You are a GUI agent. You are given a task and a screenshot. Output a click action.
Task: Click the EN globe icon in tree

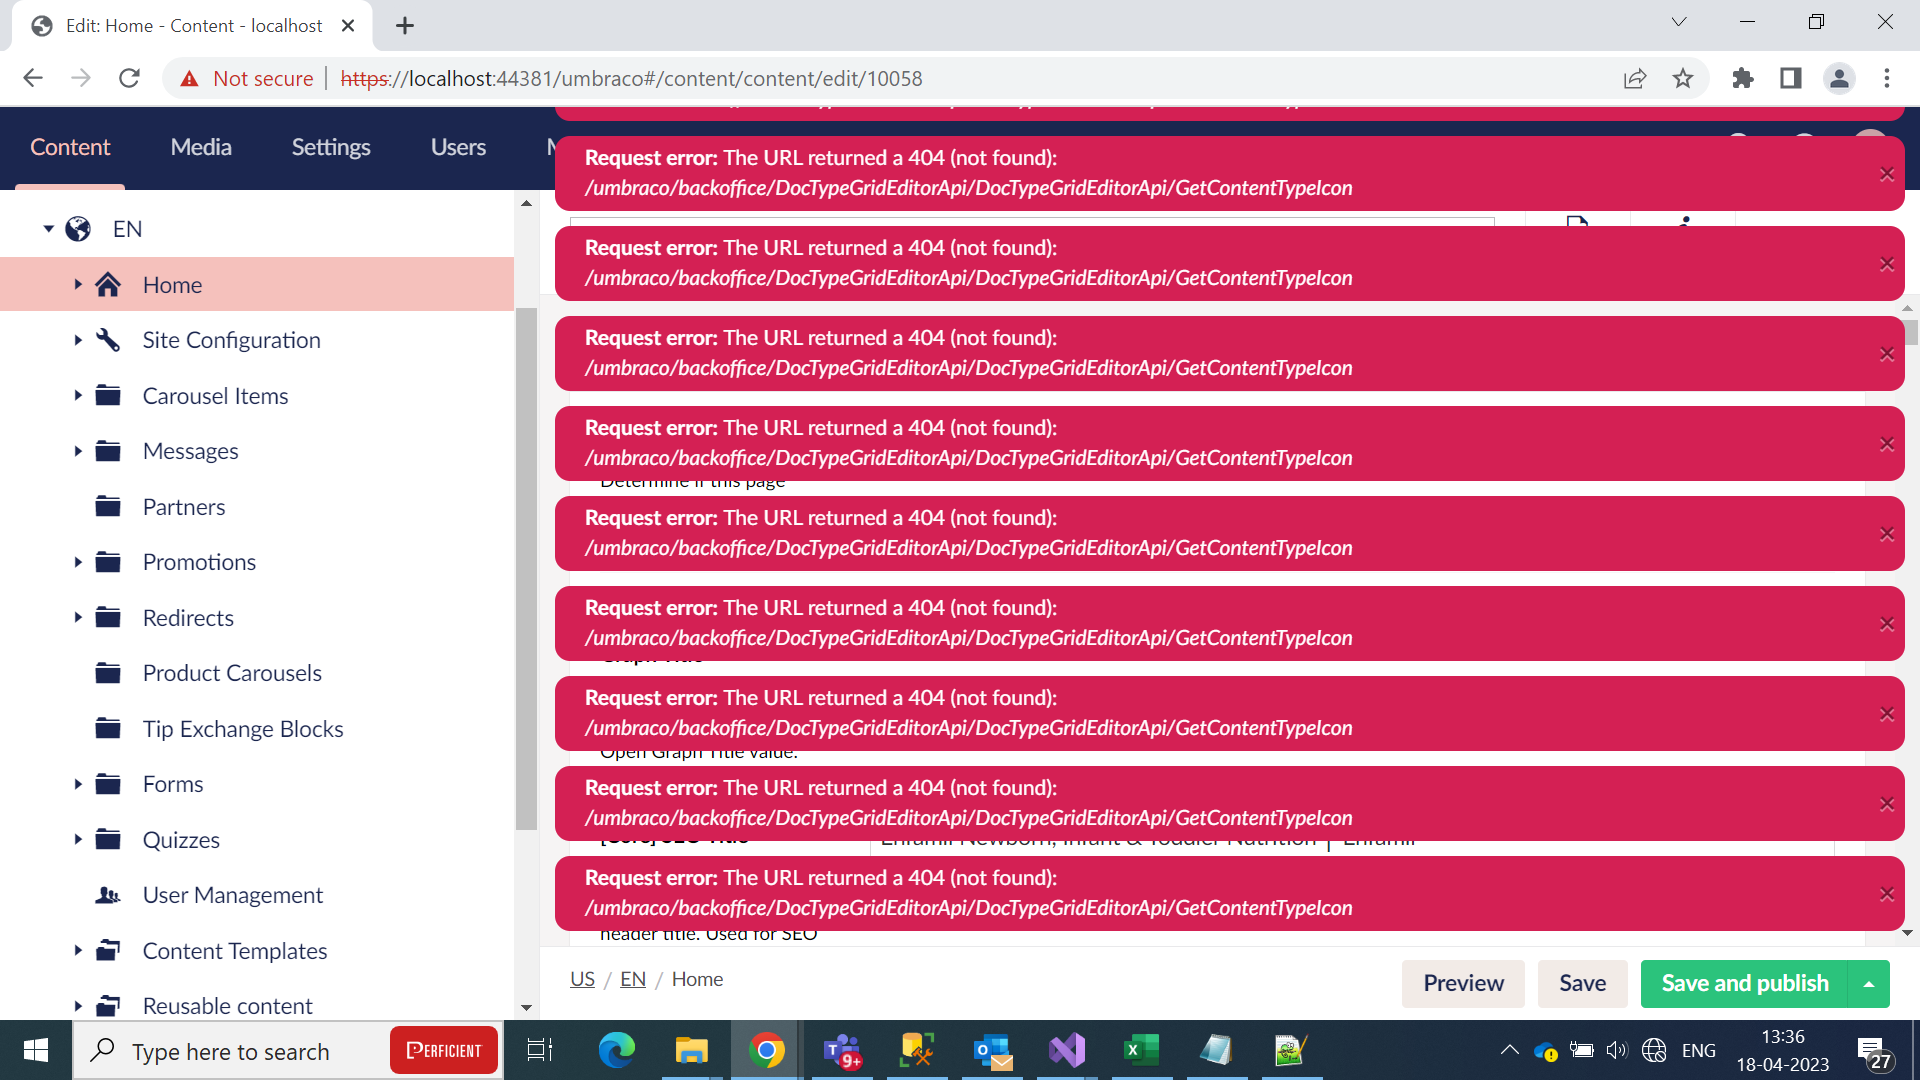pyautogui.click(x=78, y=229)
